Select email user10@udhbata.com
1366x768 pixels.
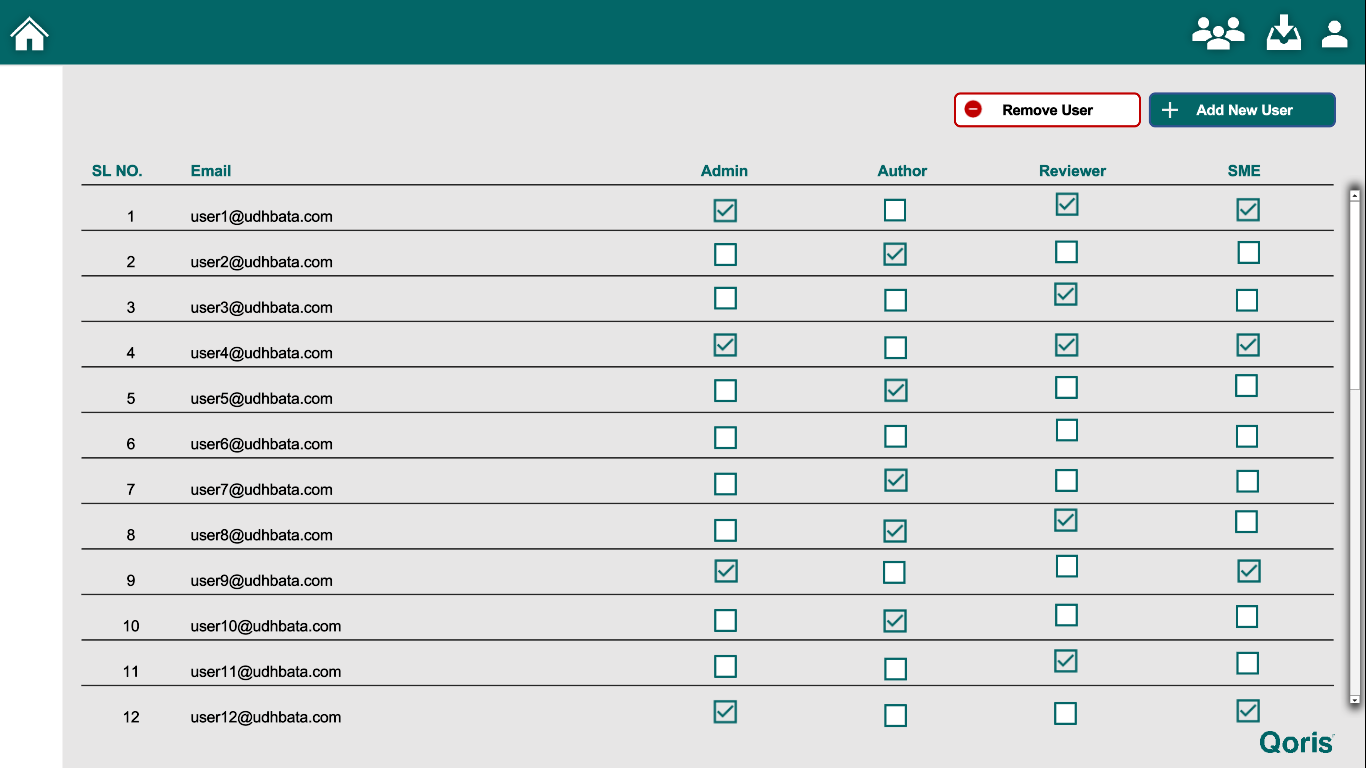click(x=266, y=626)
